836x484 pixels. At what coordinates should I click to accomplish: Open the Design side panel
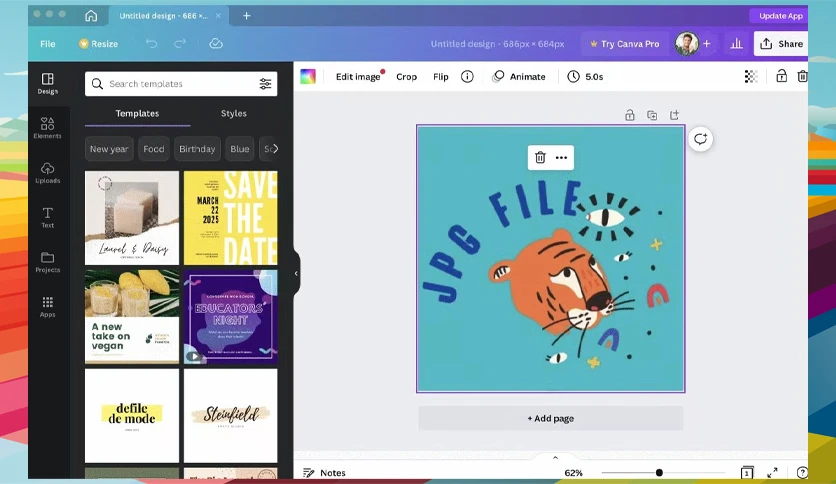[47, 84]
